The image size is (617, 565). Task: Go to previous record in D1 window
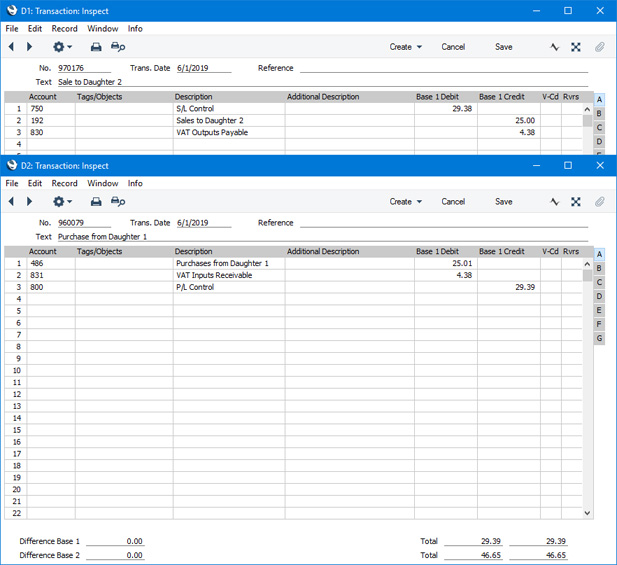11,47
